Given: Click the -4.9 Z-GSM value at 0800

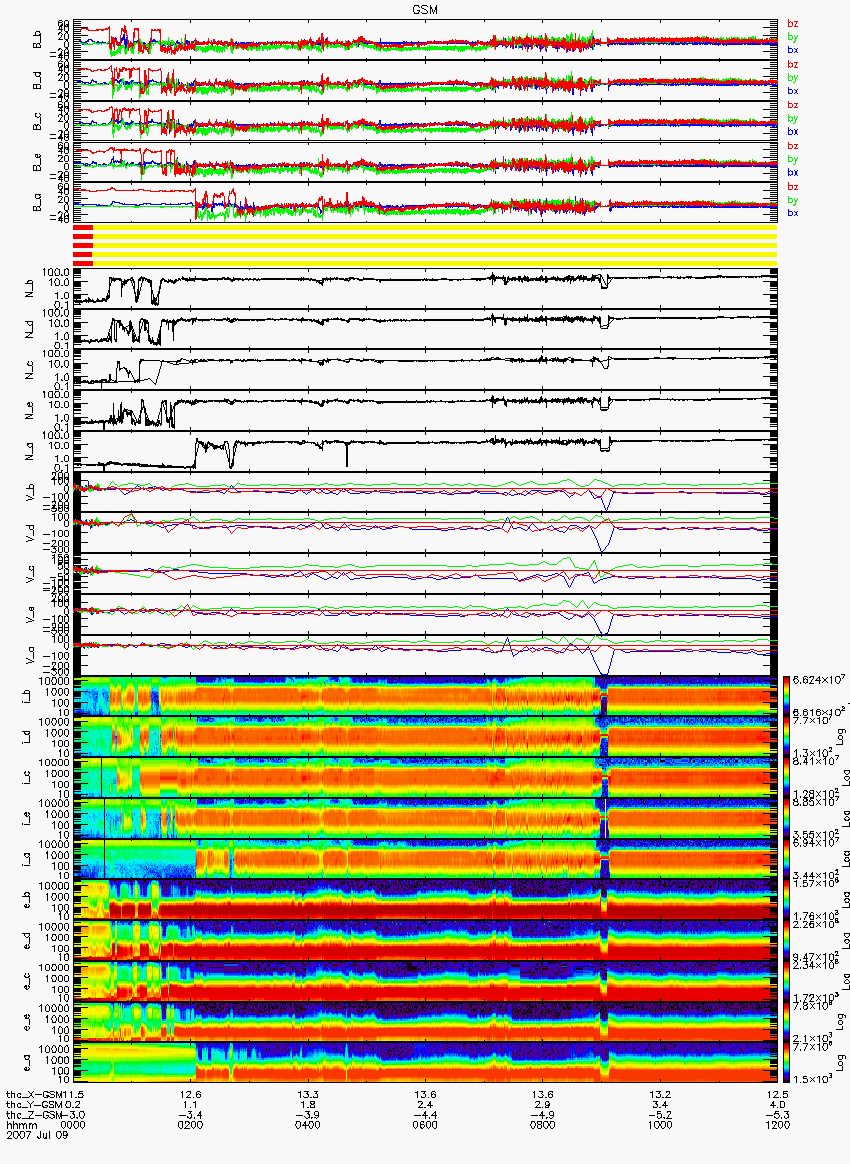Looking at the screenshot, I should click(543, 1116).
